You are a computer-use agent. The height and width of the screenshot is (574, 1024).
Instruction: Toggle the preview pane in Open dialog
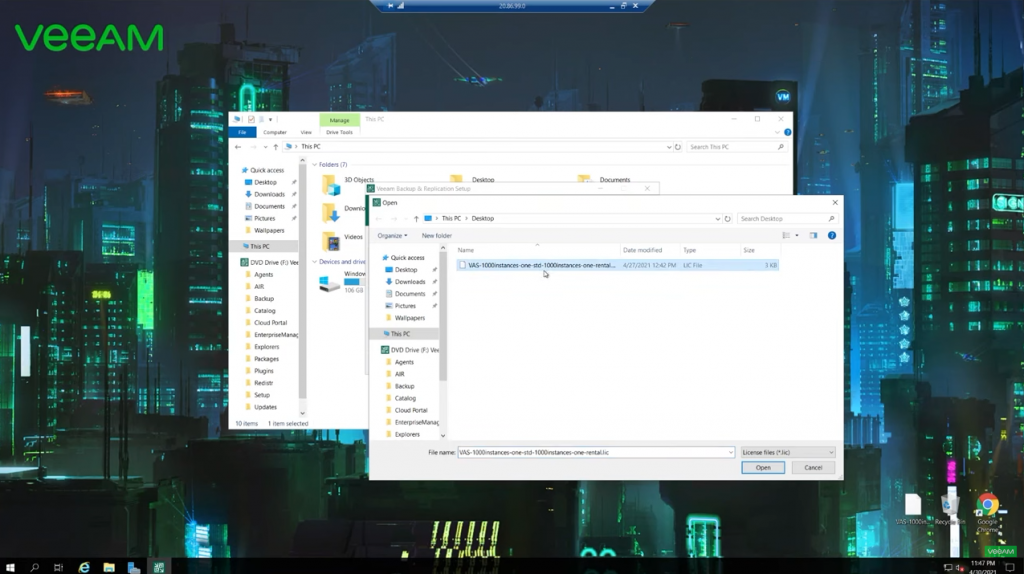[813, 236]
